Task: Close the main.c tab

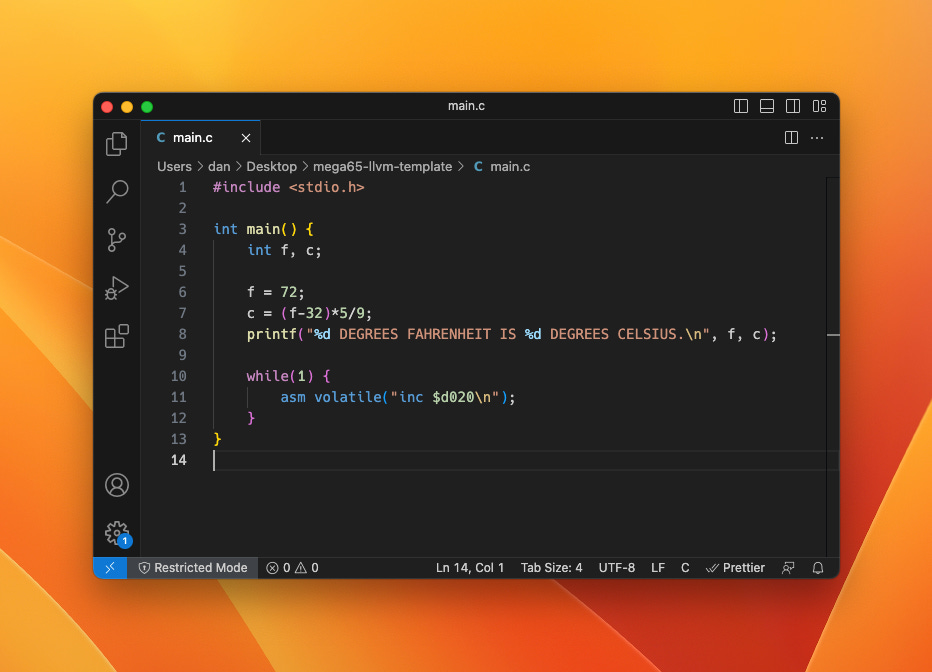Action: pos(245,138)
